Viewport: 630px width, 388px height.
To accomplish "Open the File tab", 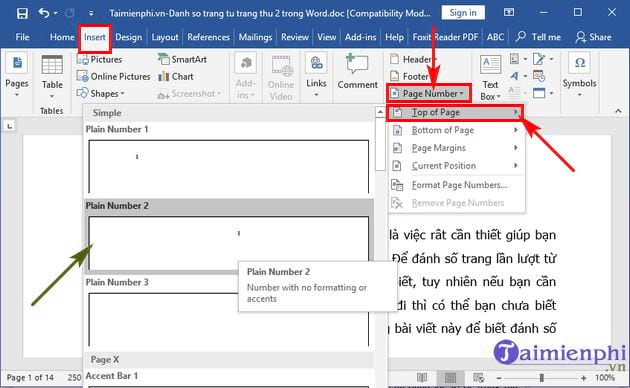I will click(22, 37).
